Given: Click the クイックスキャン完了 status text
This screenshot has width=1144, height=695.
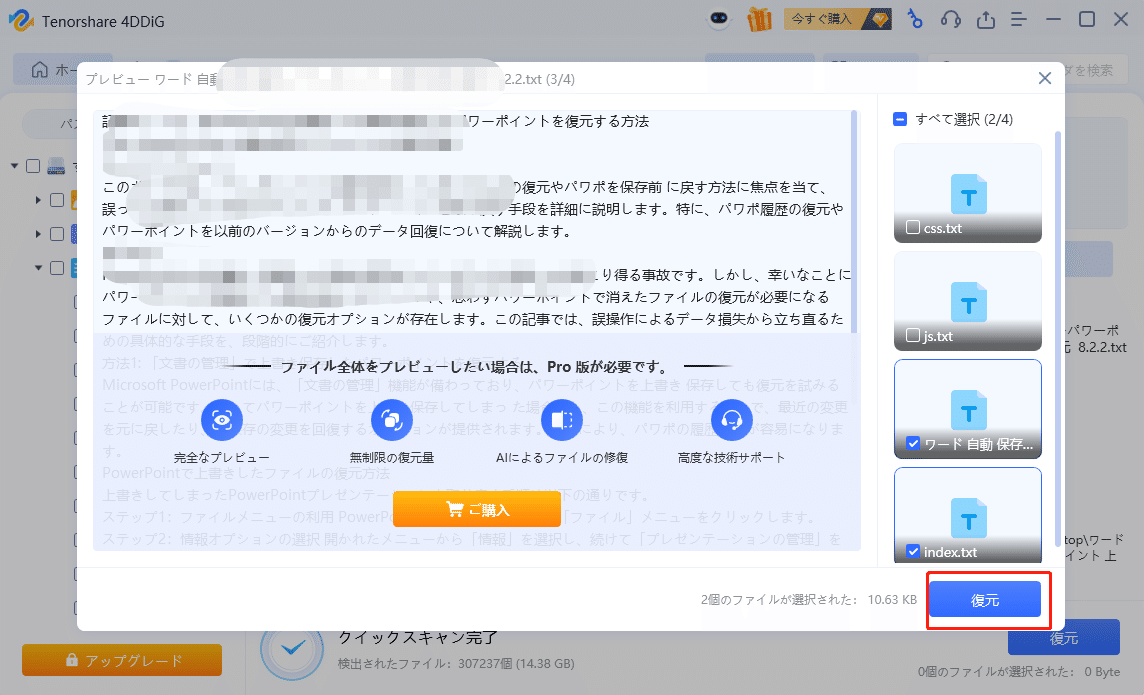Looking at the screenshot, I should [x=418, y=637].
